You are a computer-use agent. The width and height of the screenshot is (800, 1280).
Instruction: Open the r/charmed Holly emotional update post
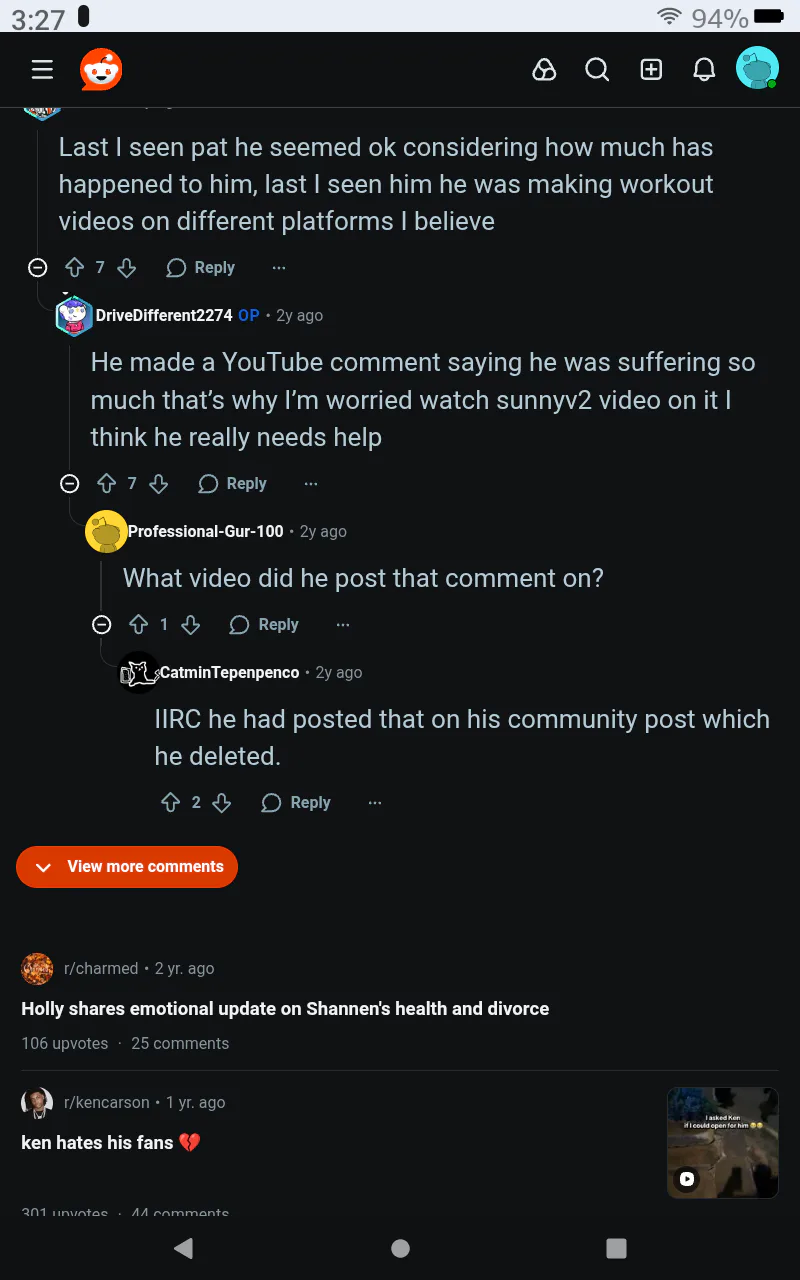tap(285, 1009)
